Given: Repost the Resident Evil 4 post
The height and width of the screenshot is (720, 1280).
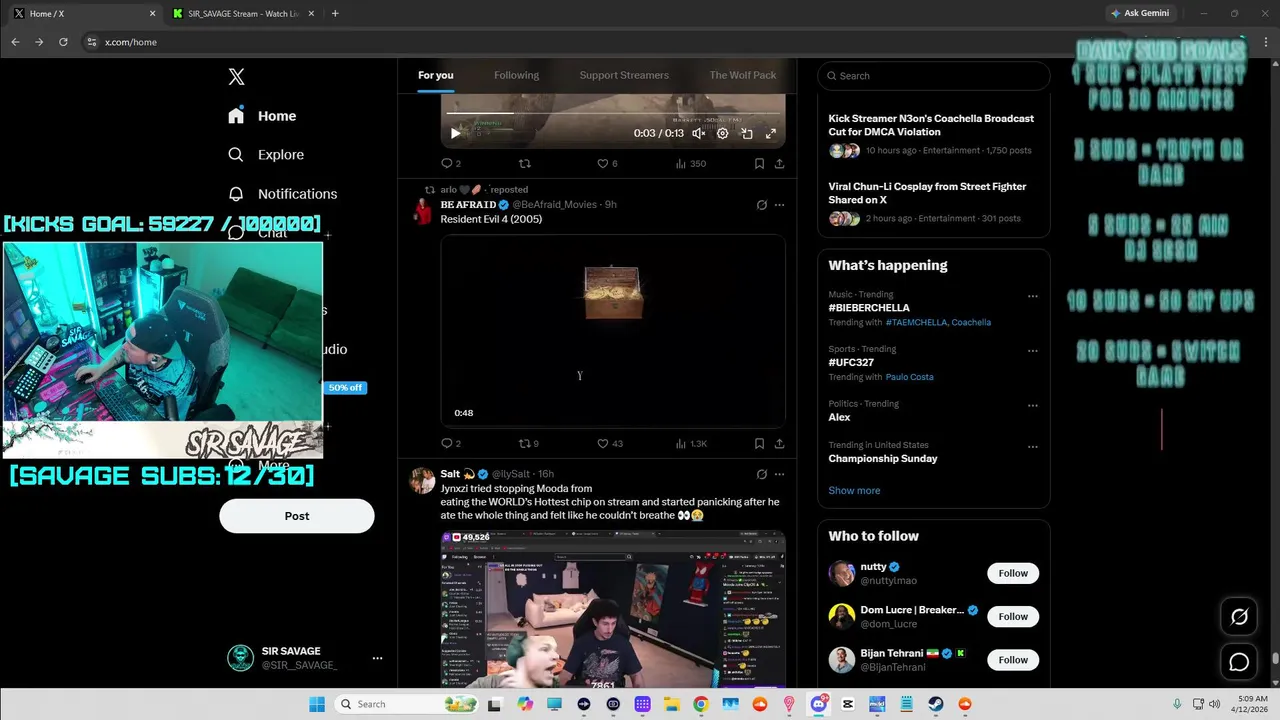Looking at the screenshot, I should click(529, 443).
